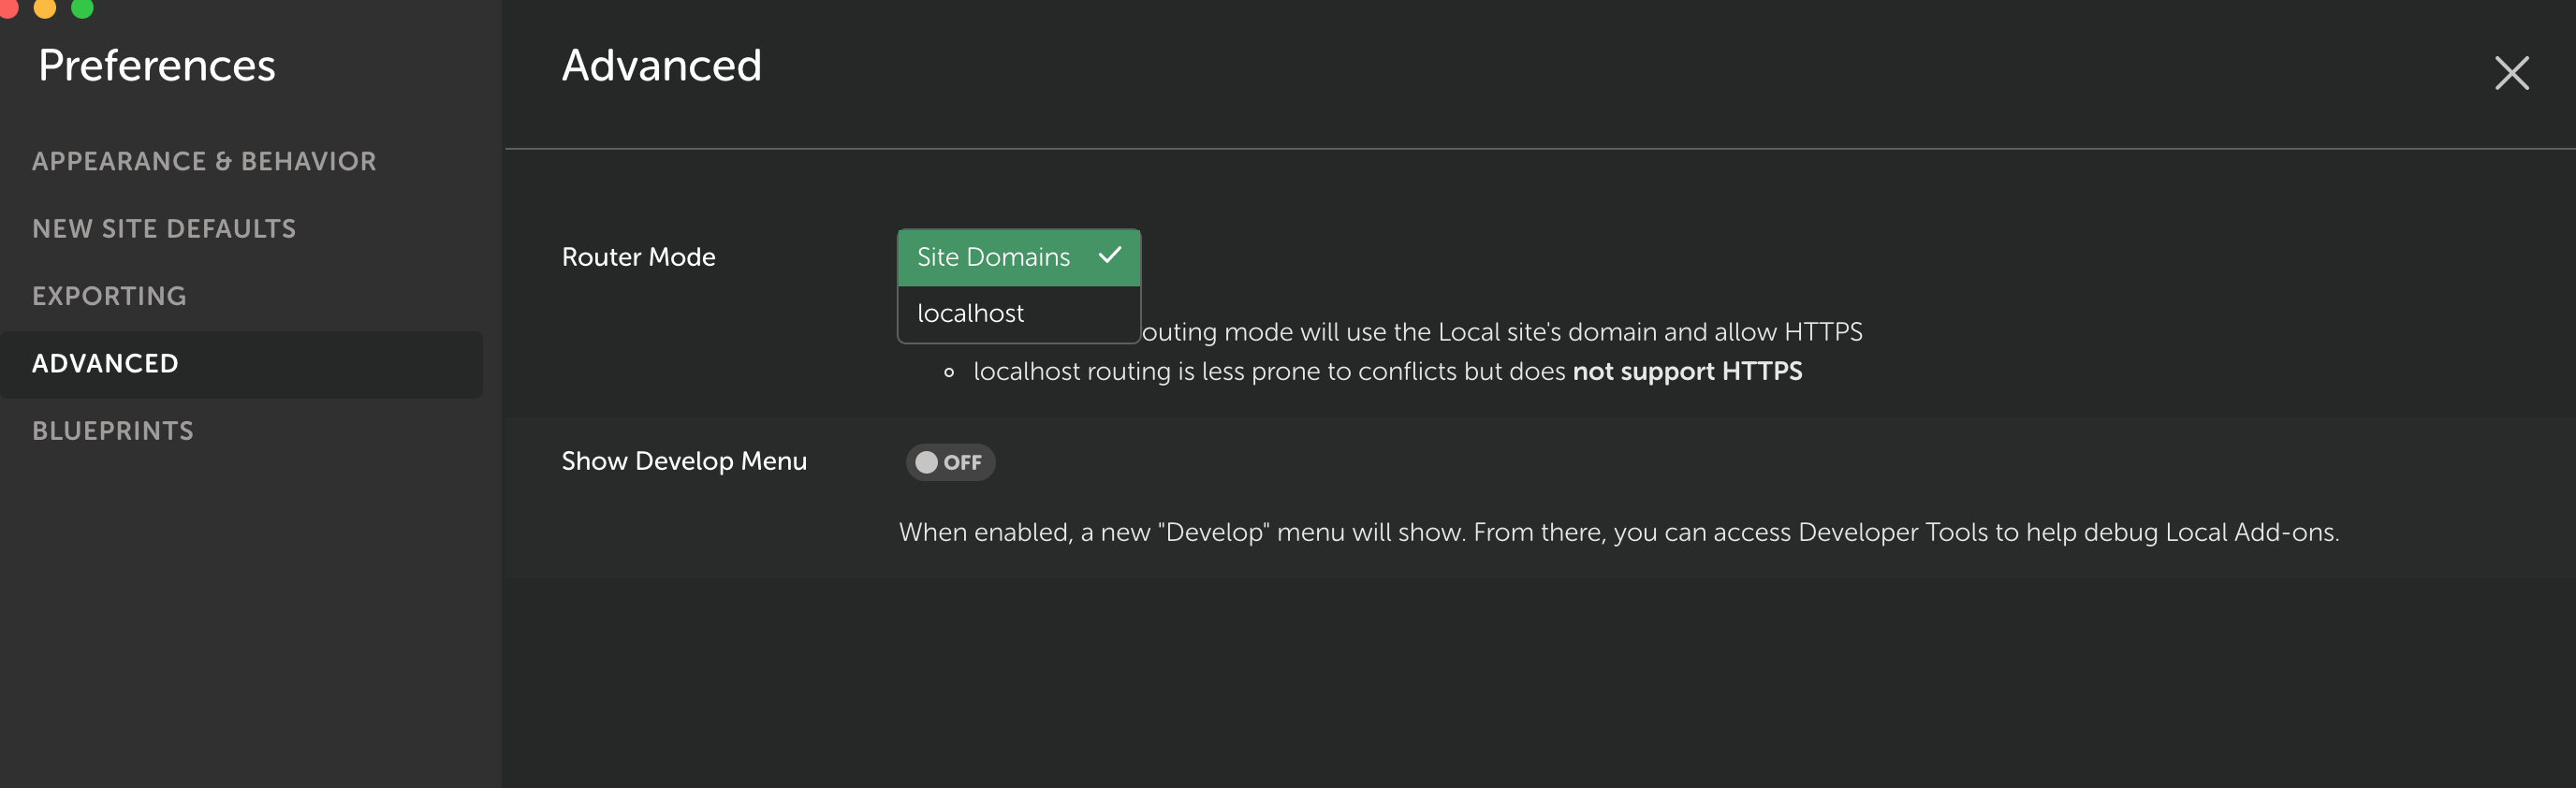Switch to the Blueprints preferences
The width and height of the screenshot is (2576, 788).
click(x=112, y=431)
